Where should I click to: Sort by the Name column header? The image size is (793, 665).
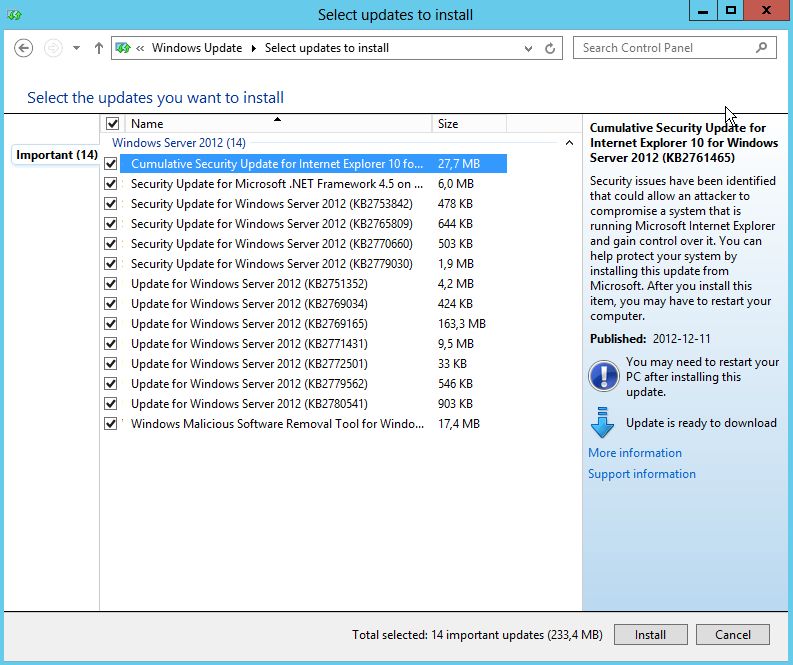tap(278, 123)
